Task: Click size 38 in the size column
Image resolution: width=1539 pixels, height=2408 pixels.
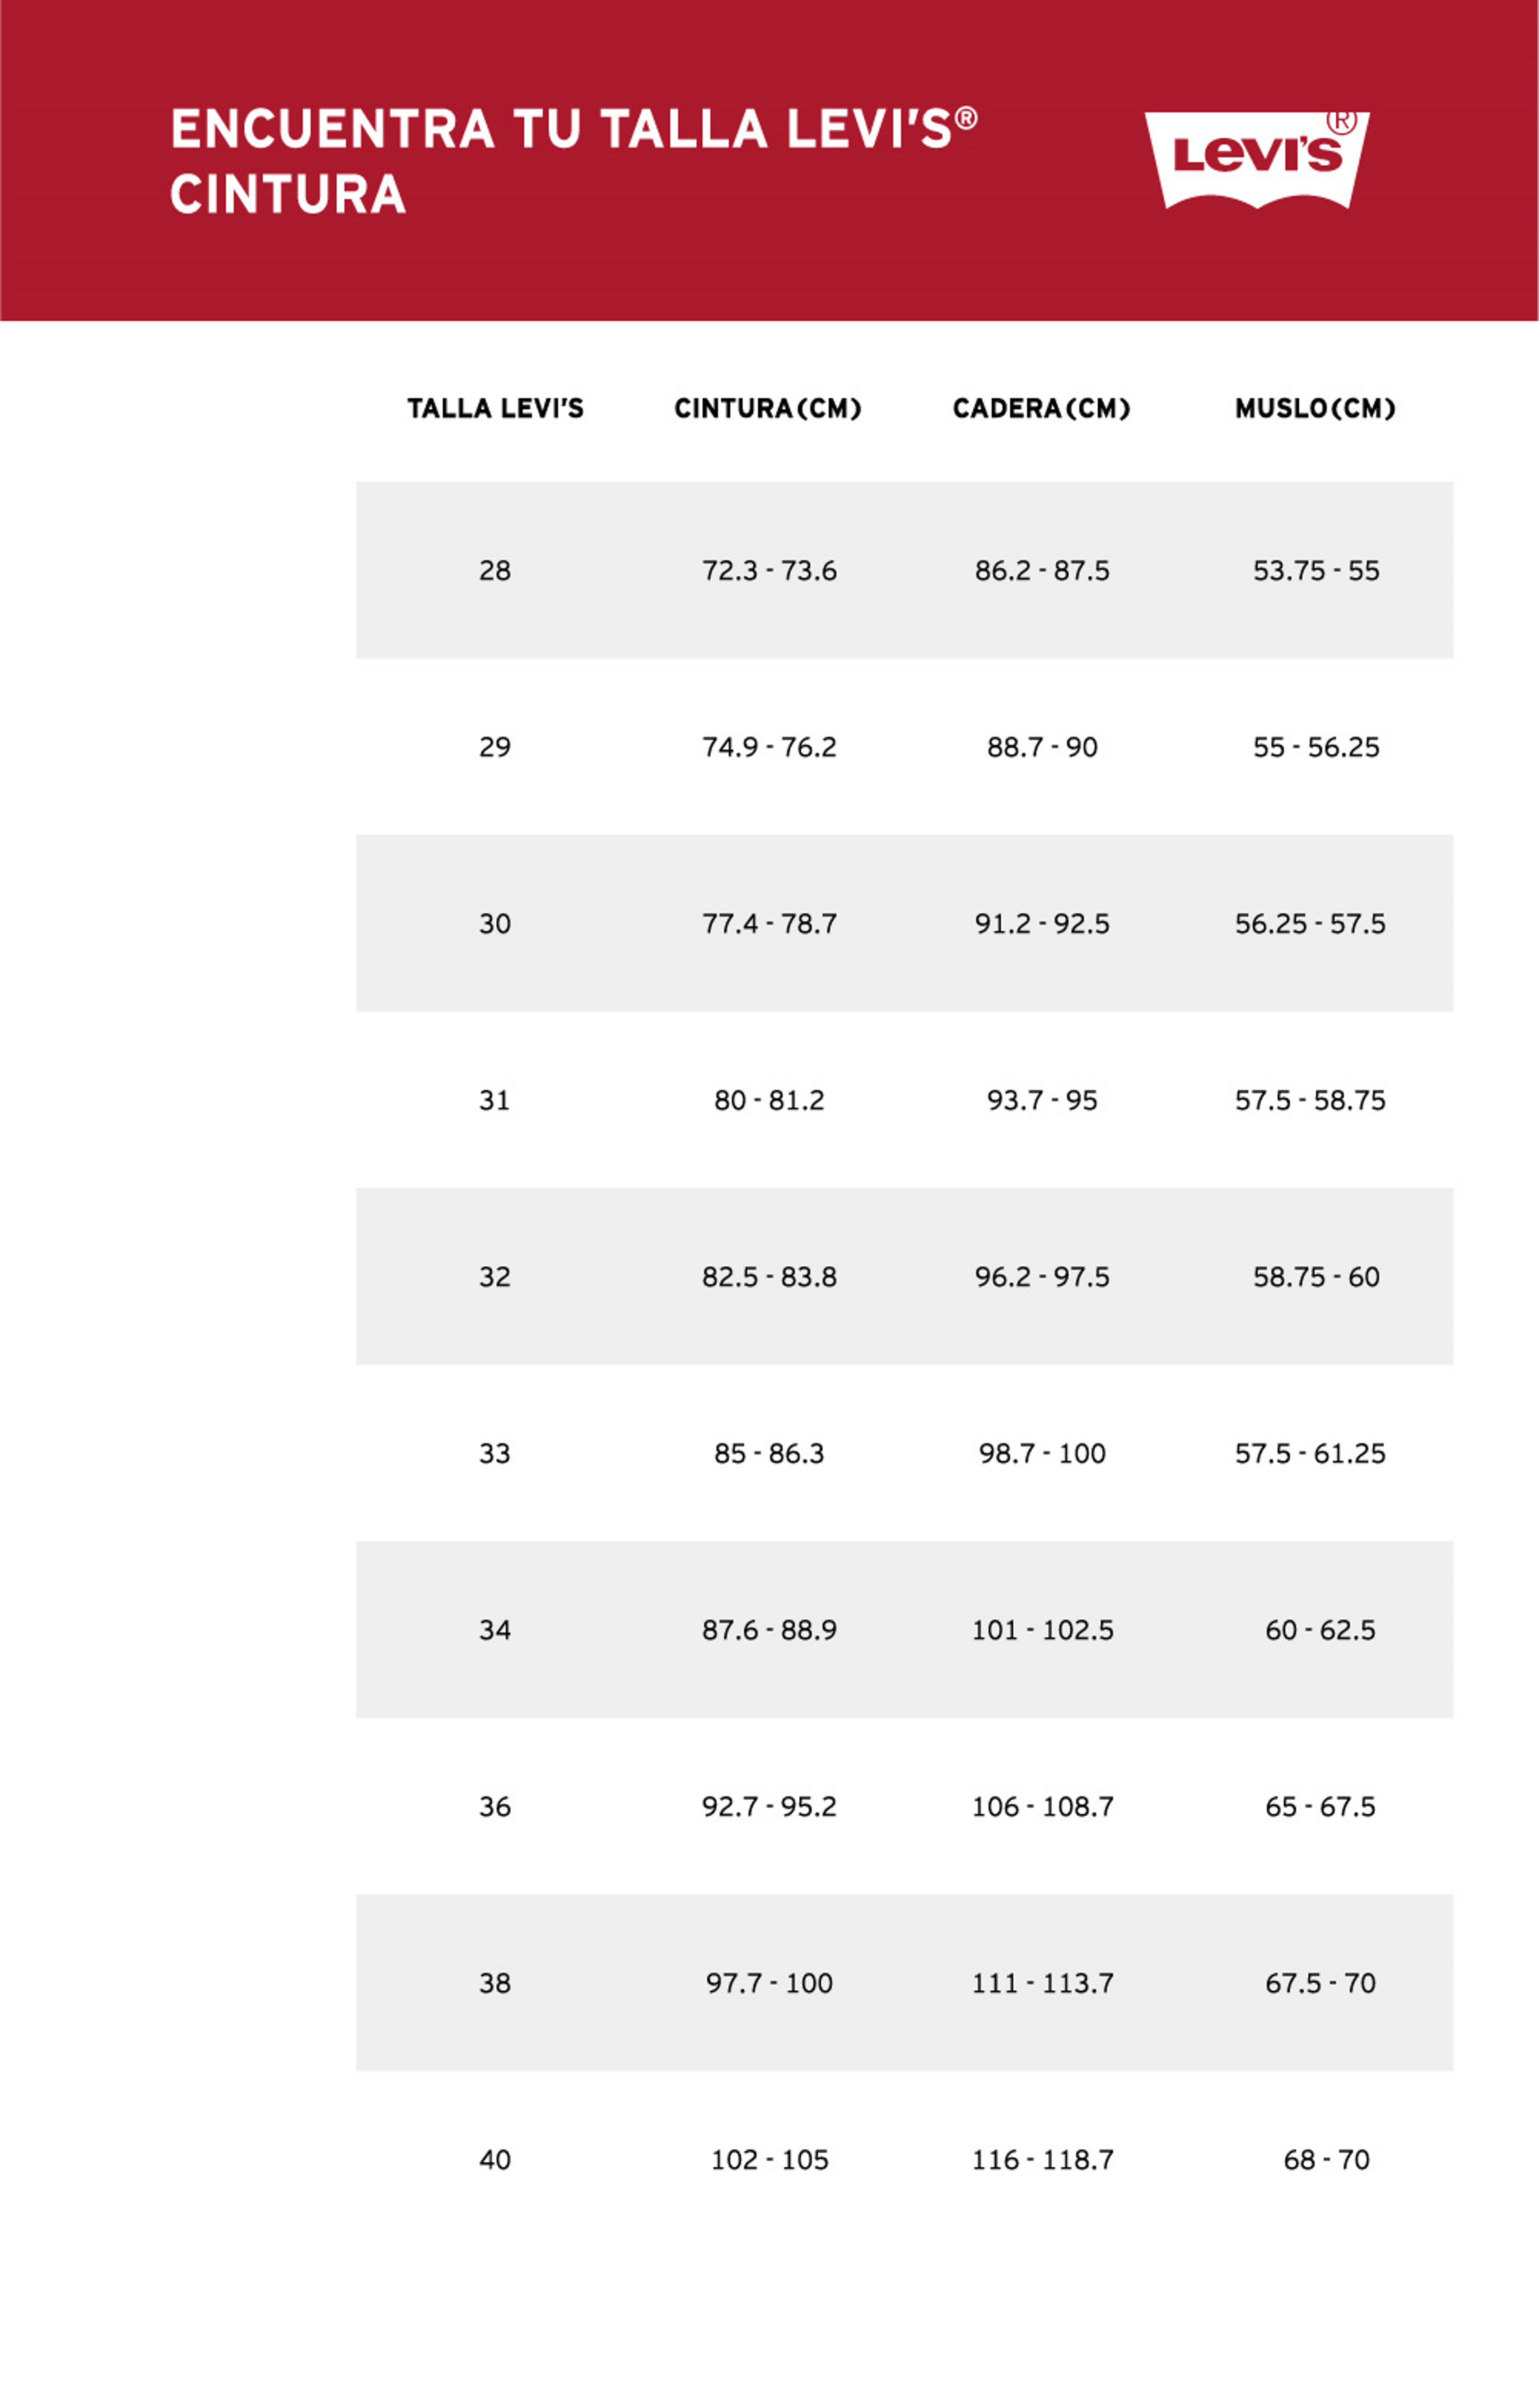Action: pos(495,1983)
